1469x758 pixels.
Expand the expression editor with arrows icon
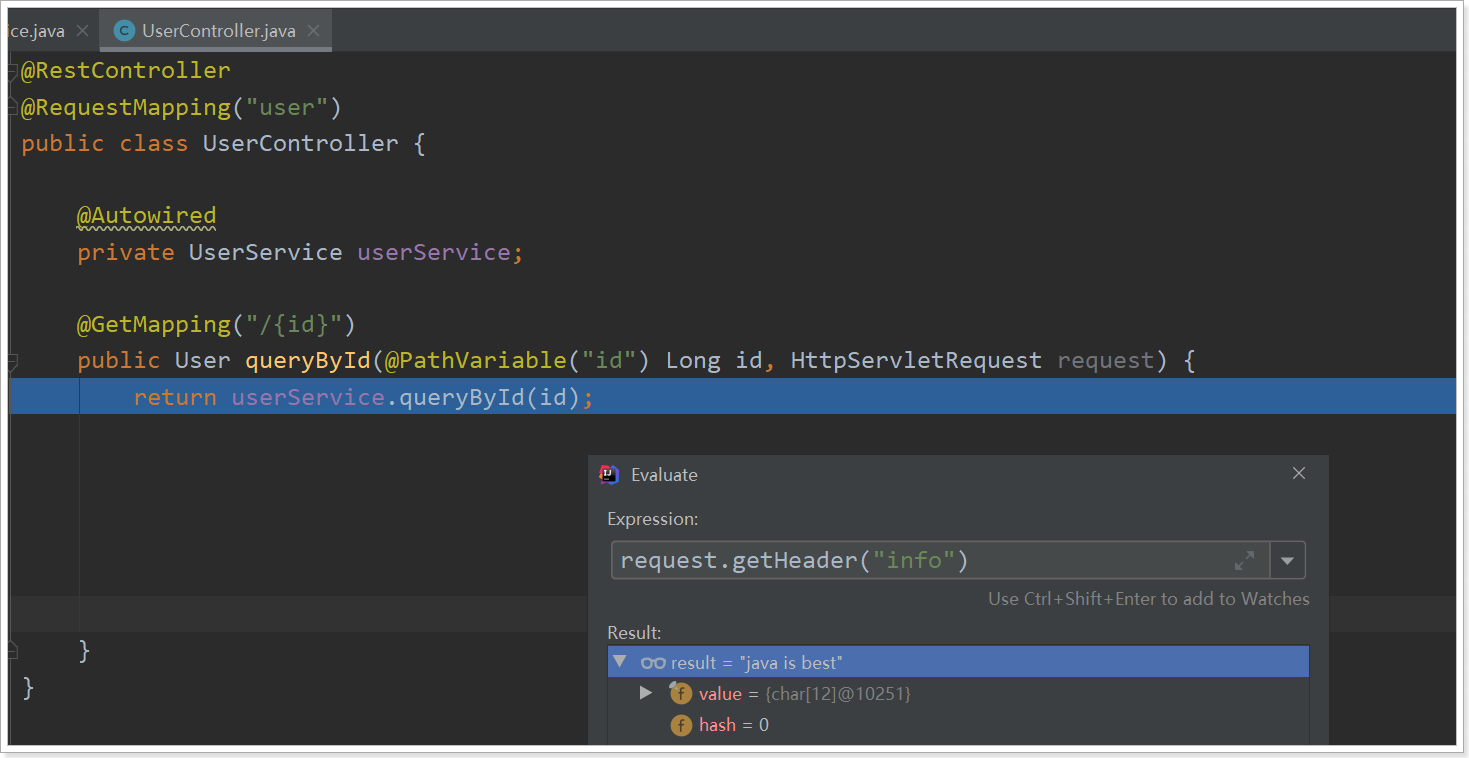pos(1244,561)
